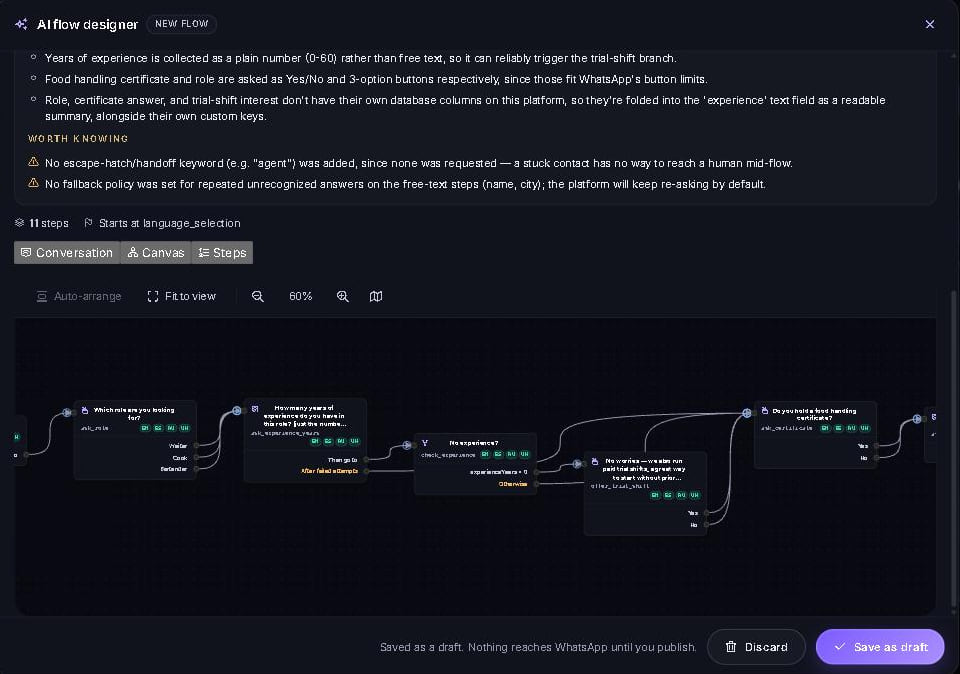960x674 pixels.
Task: Click the branch icon on the 'No experience?' node
Action: click(x=425, y=443)
